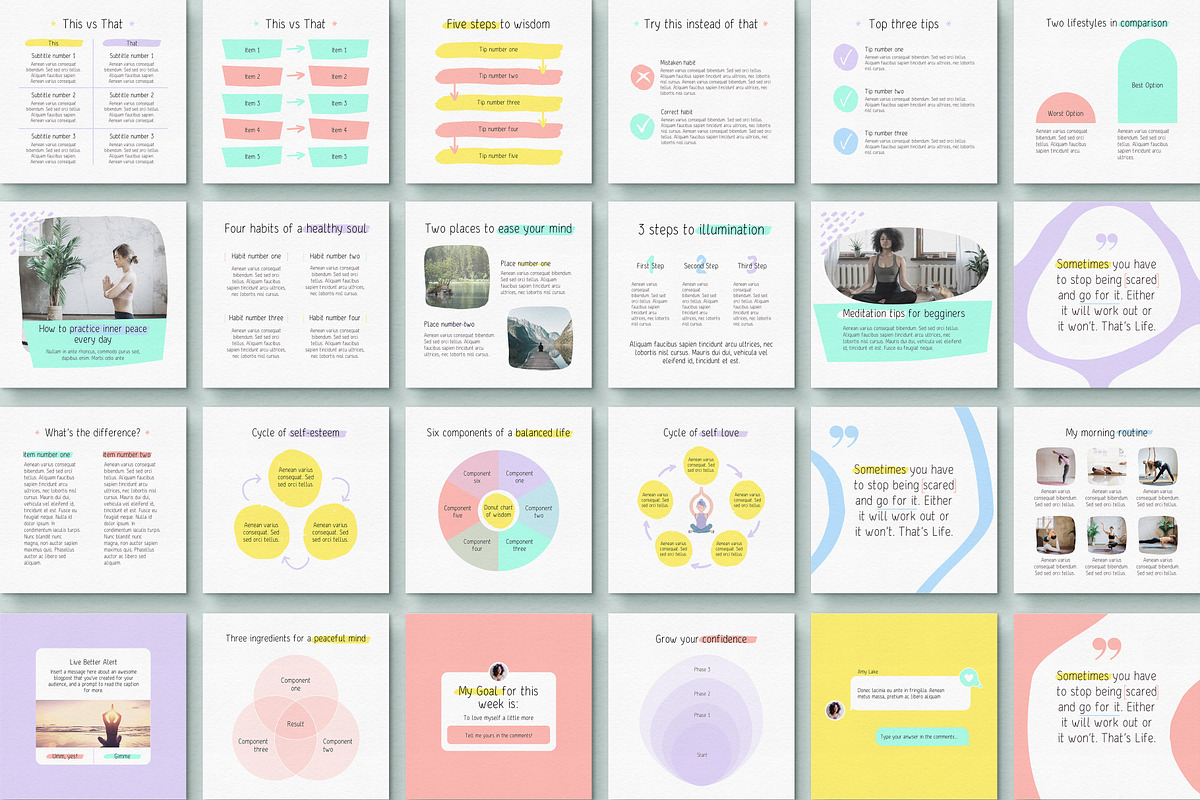Click the 'Three ingredients for a peaceful mind' title
Viewport: 1200px width, 800px height.
click(296, 638)
